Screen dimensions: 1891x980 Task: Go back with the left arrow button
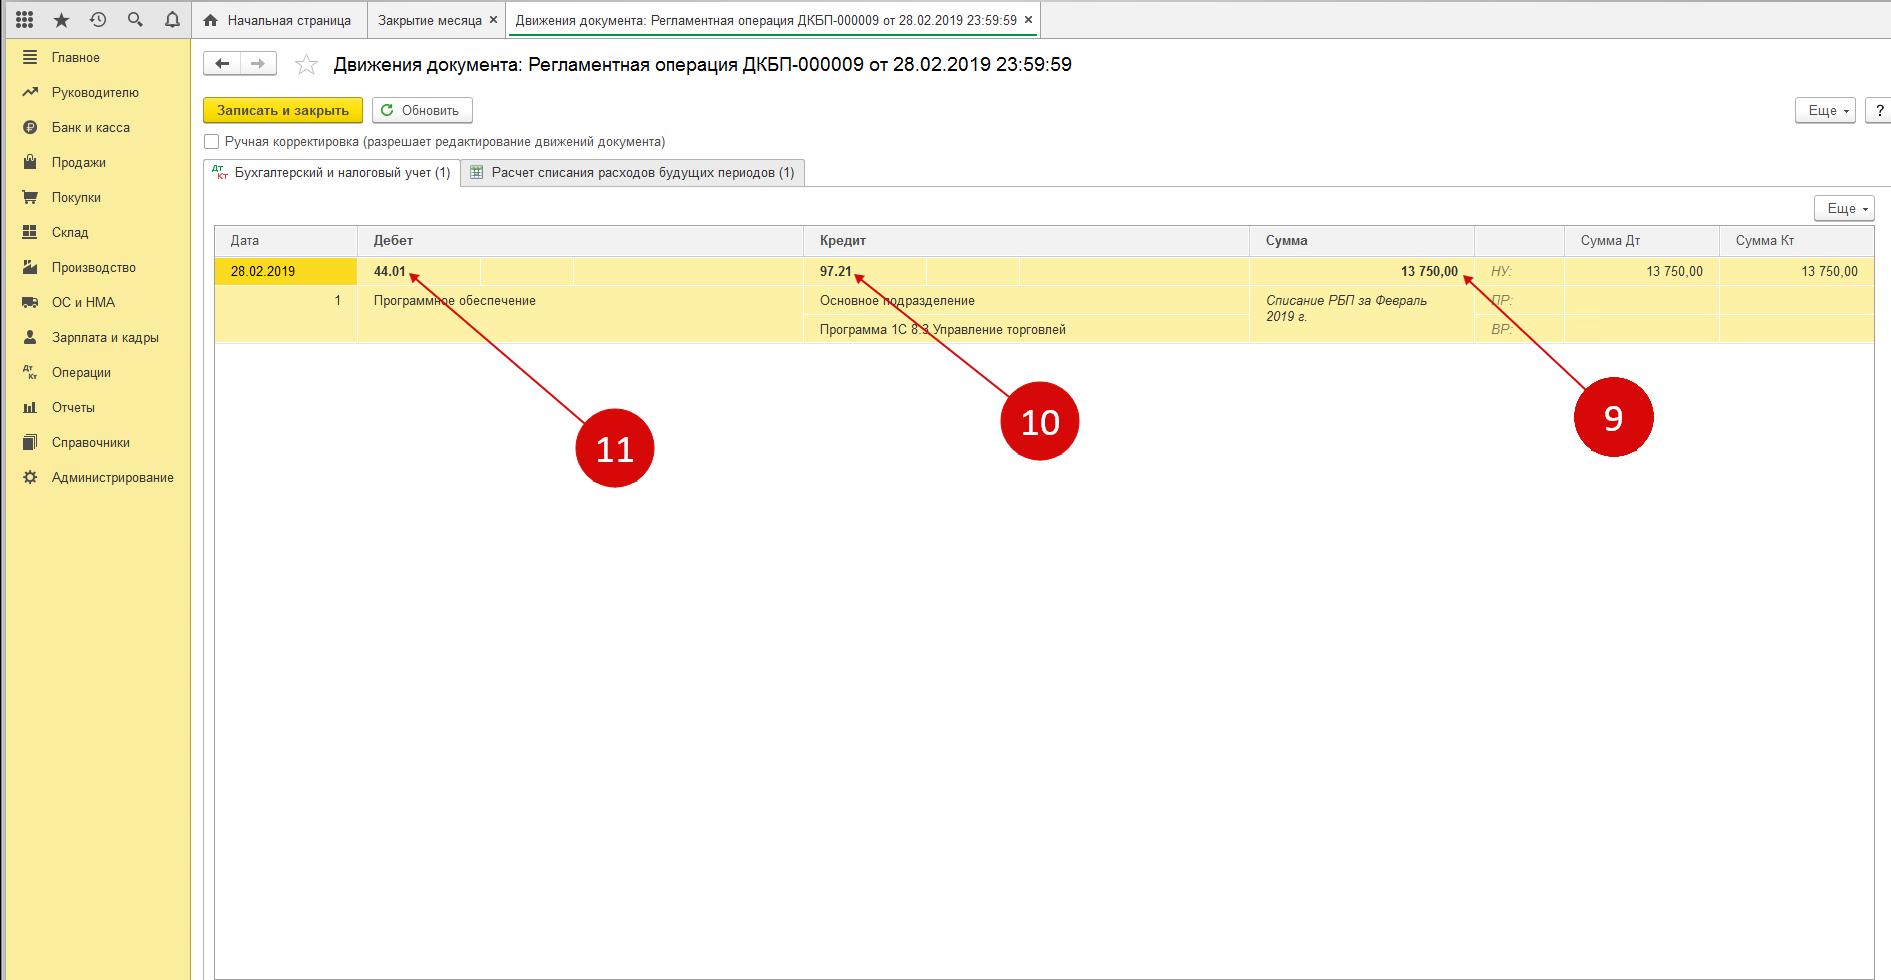point(222,64)
